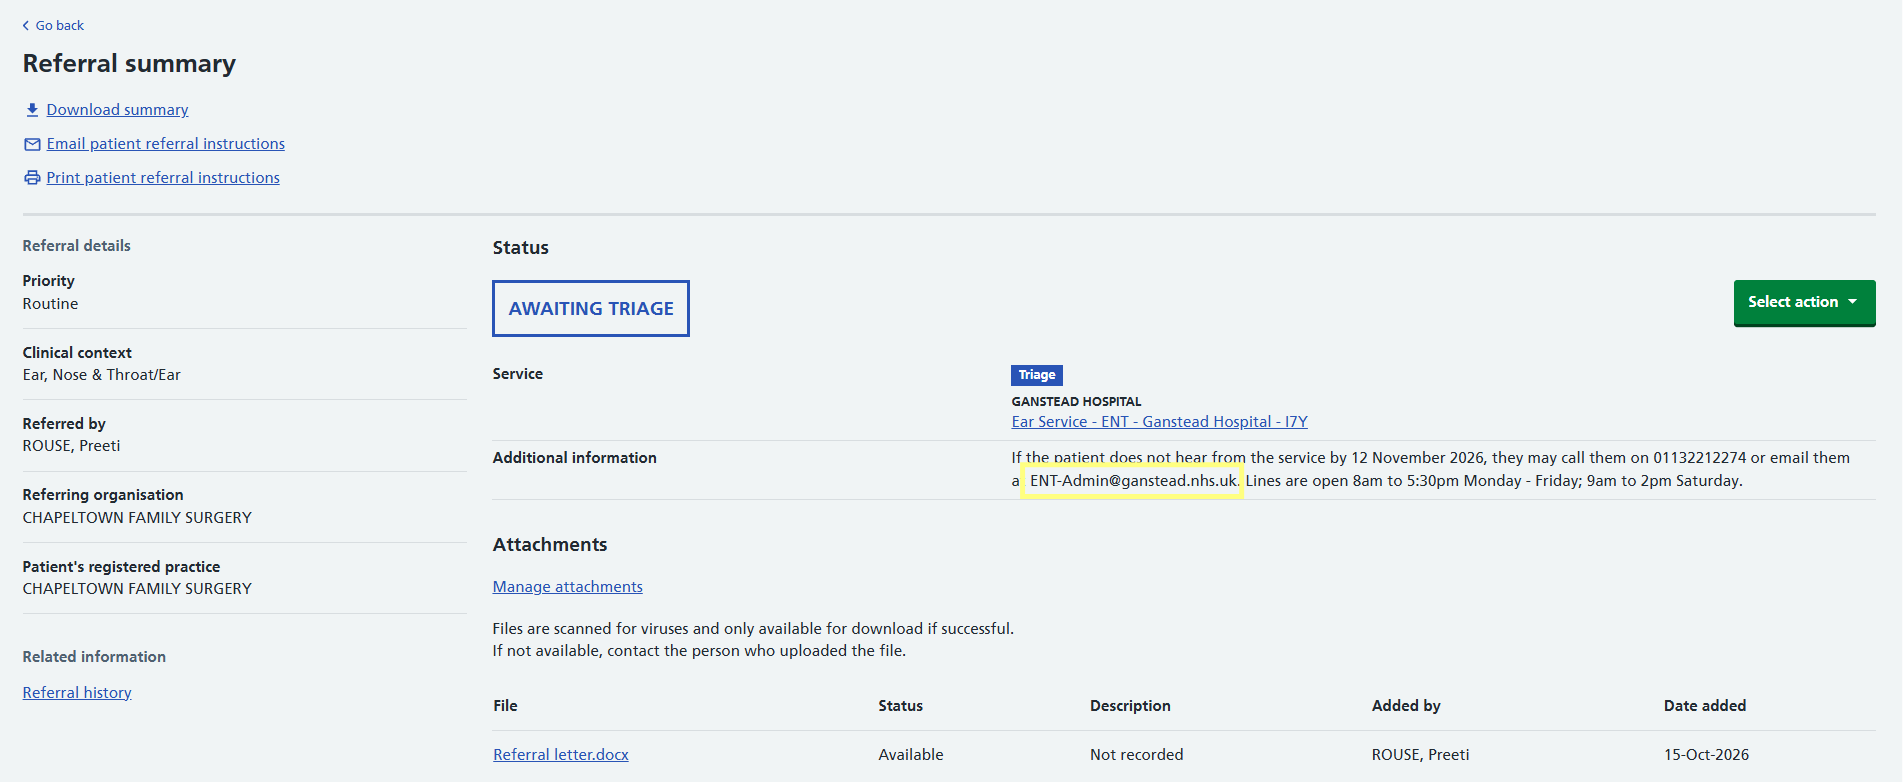The height and width of the screenshot is (782, 1903).
Task: Download the Referral letter.docx file
Action: (x=561, y=755)
